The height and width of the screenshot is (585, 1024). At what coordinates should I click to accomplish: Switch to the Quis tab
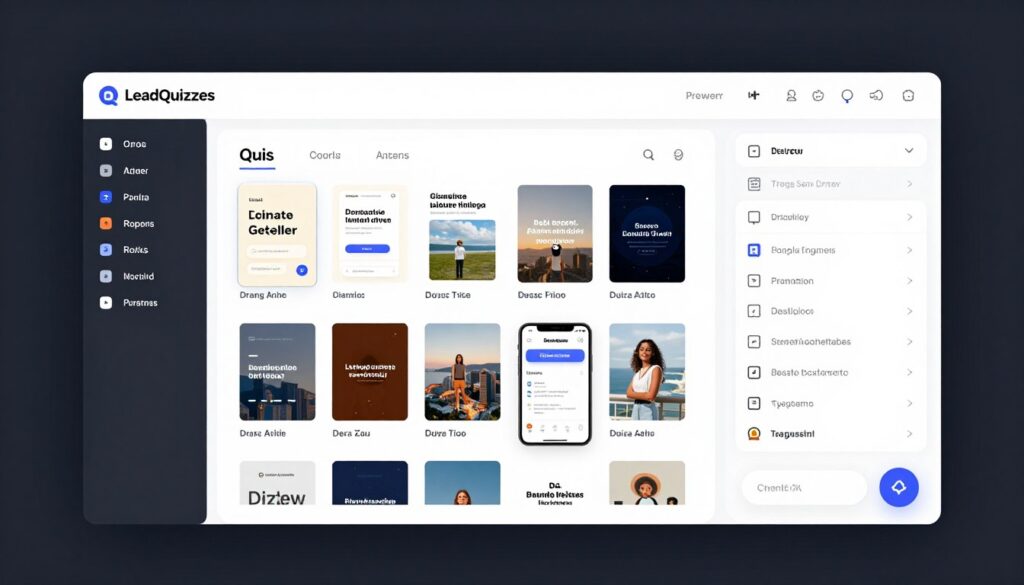pyautogui.click(x=257, y=155)
